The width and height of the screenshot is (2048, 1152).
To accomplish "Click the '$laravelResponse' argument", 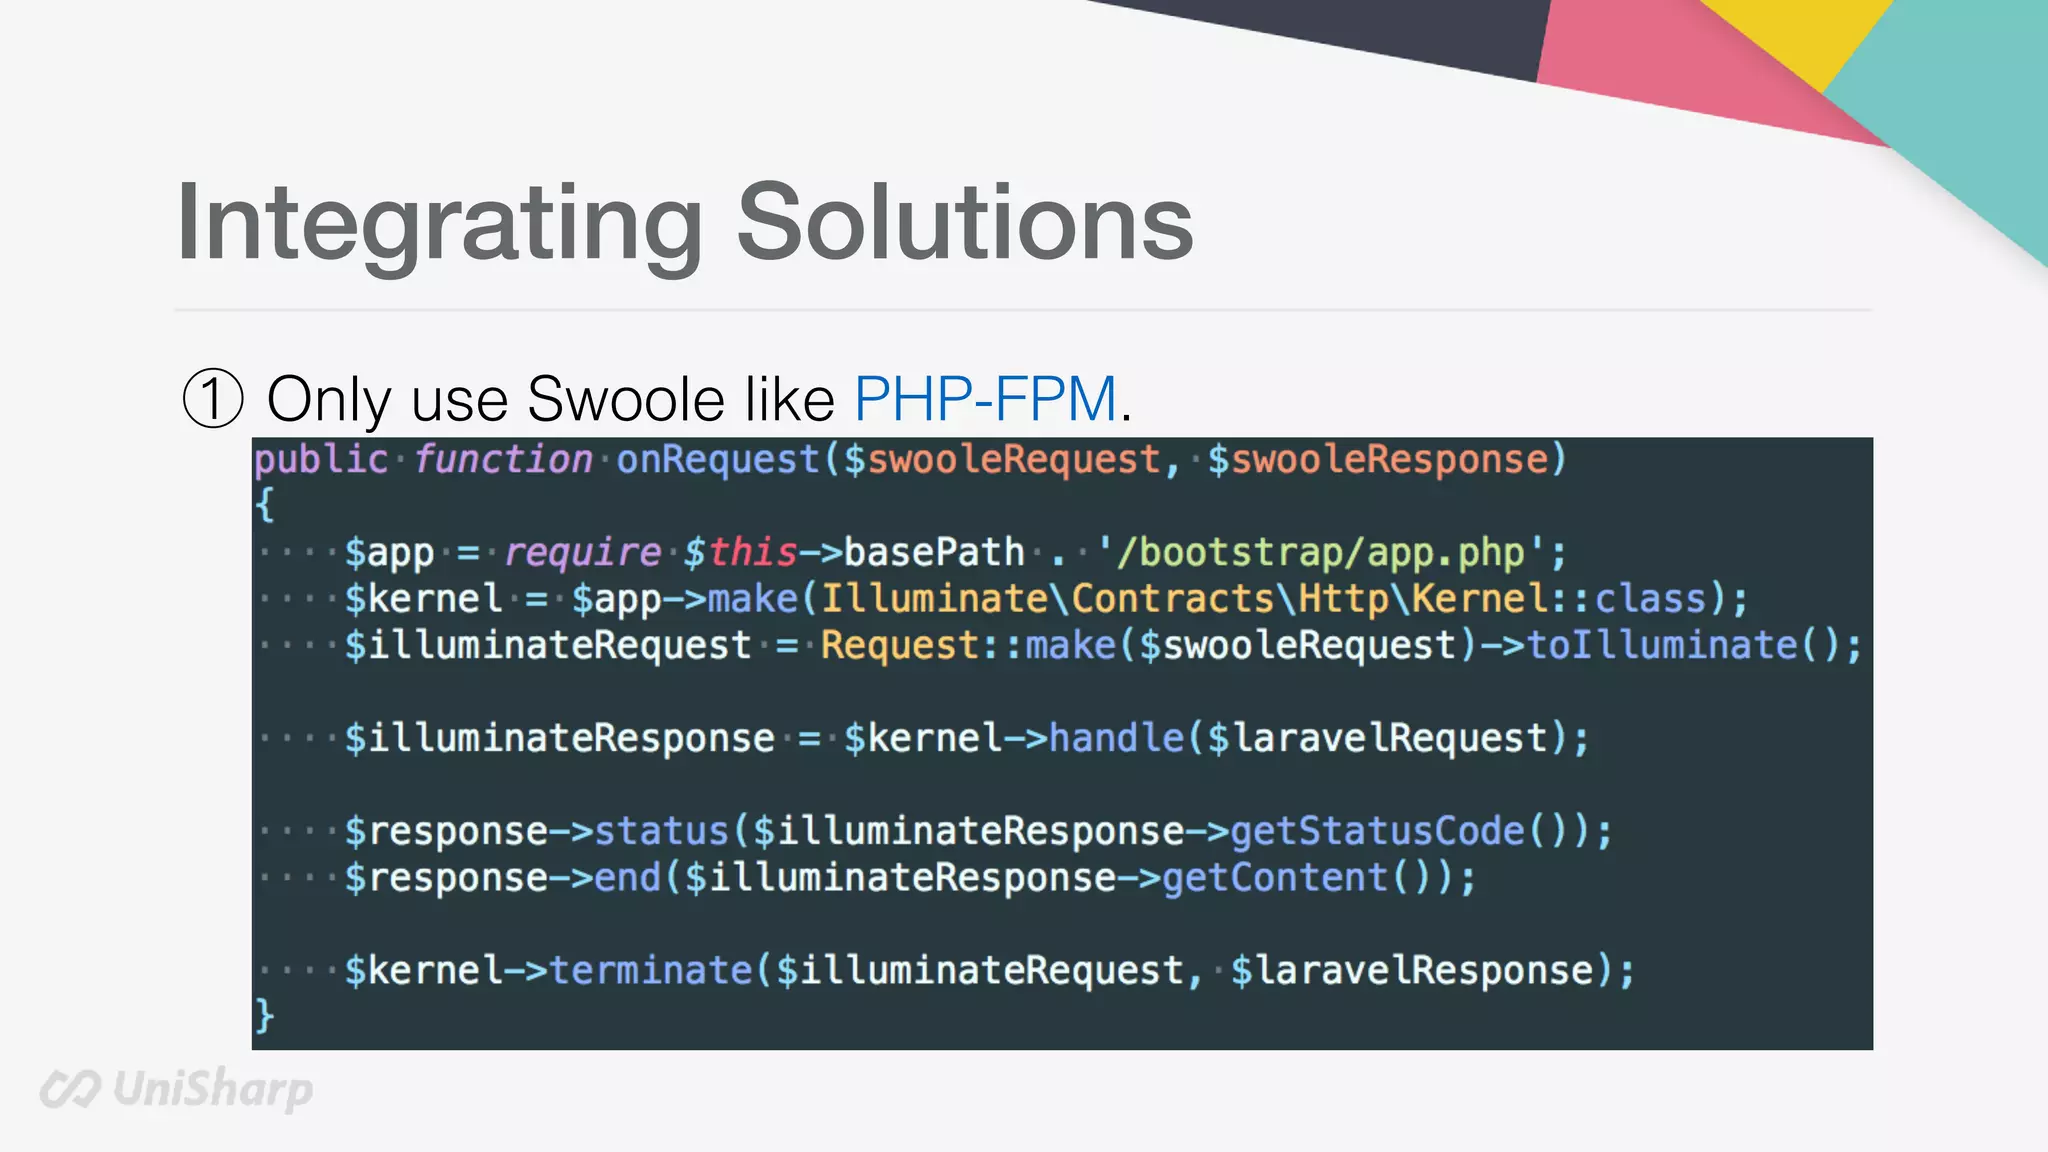I will click(1411, 971).
